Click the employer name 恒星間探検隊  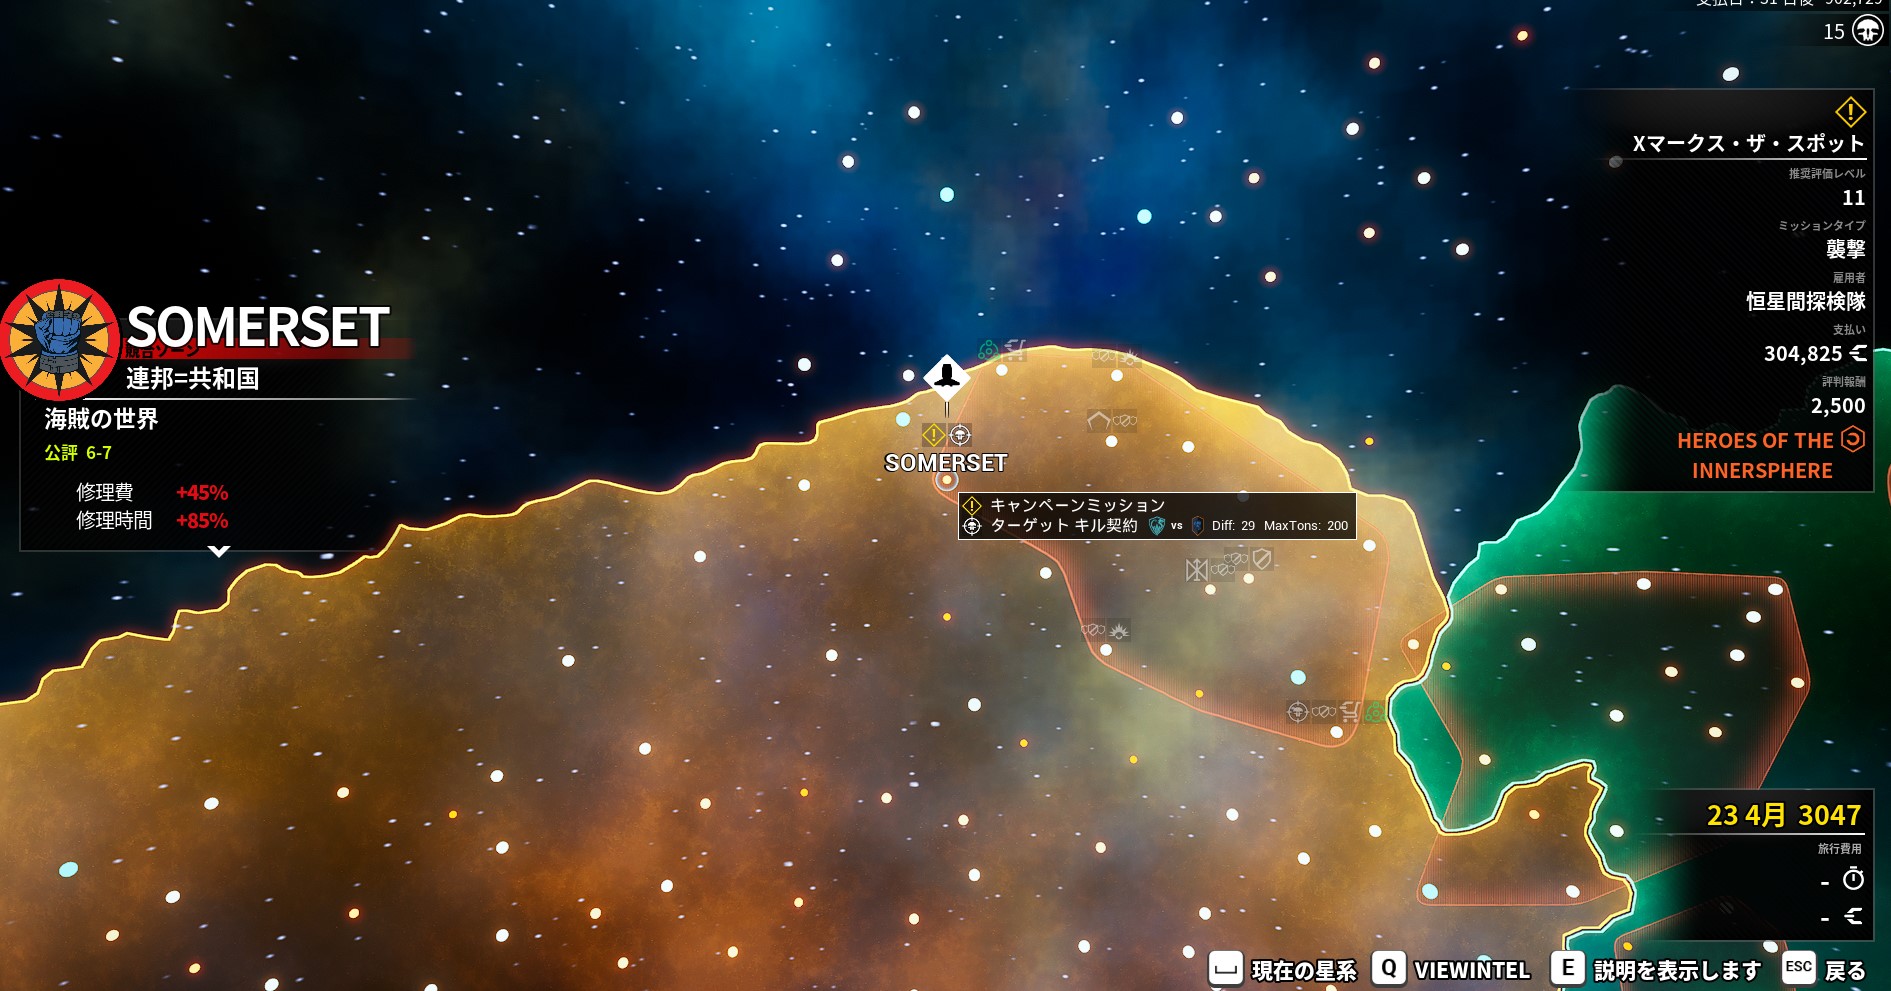pyautogui.click(x=1806, y=301)
